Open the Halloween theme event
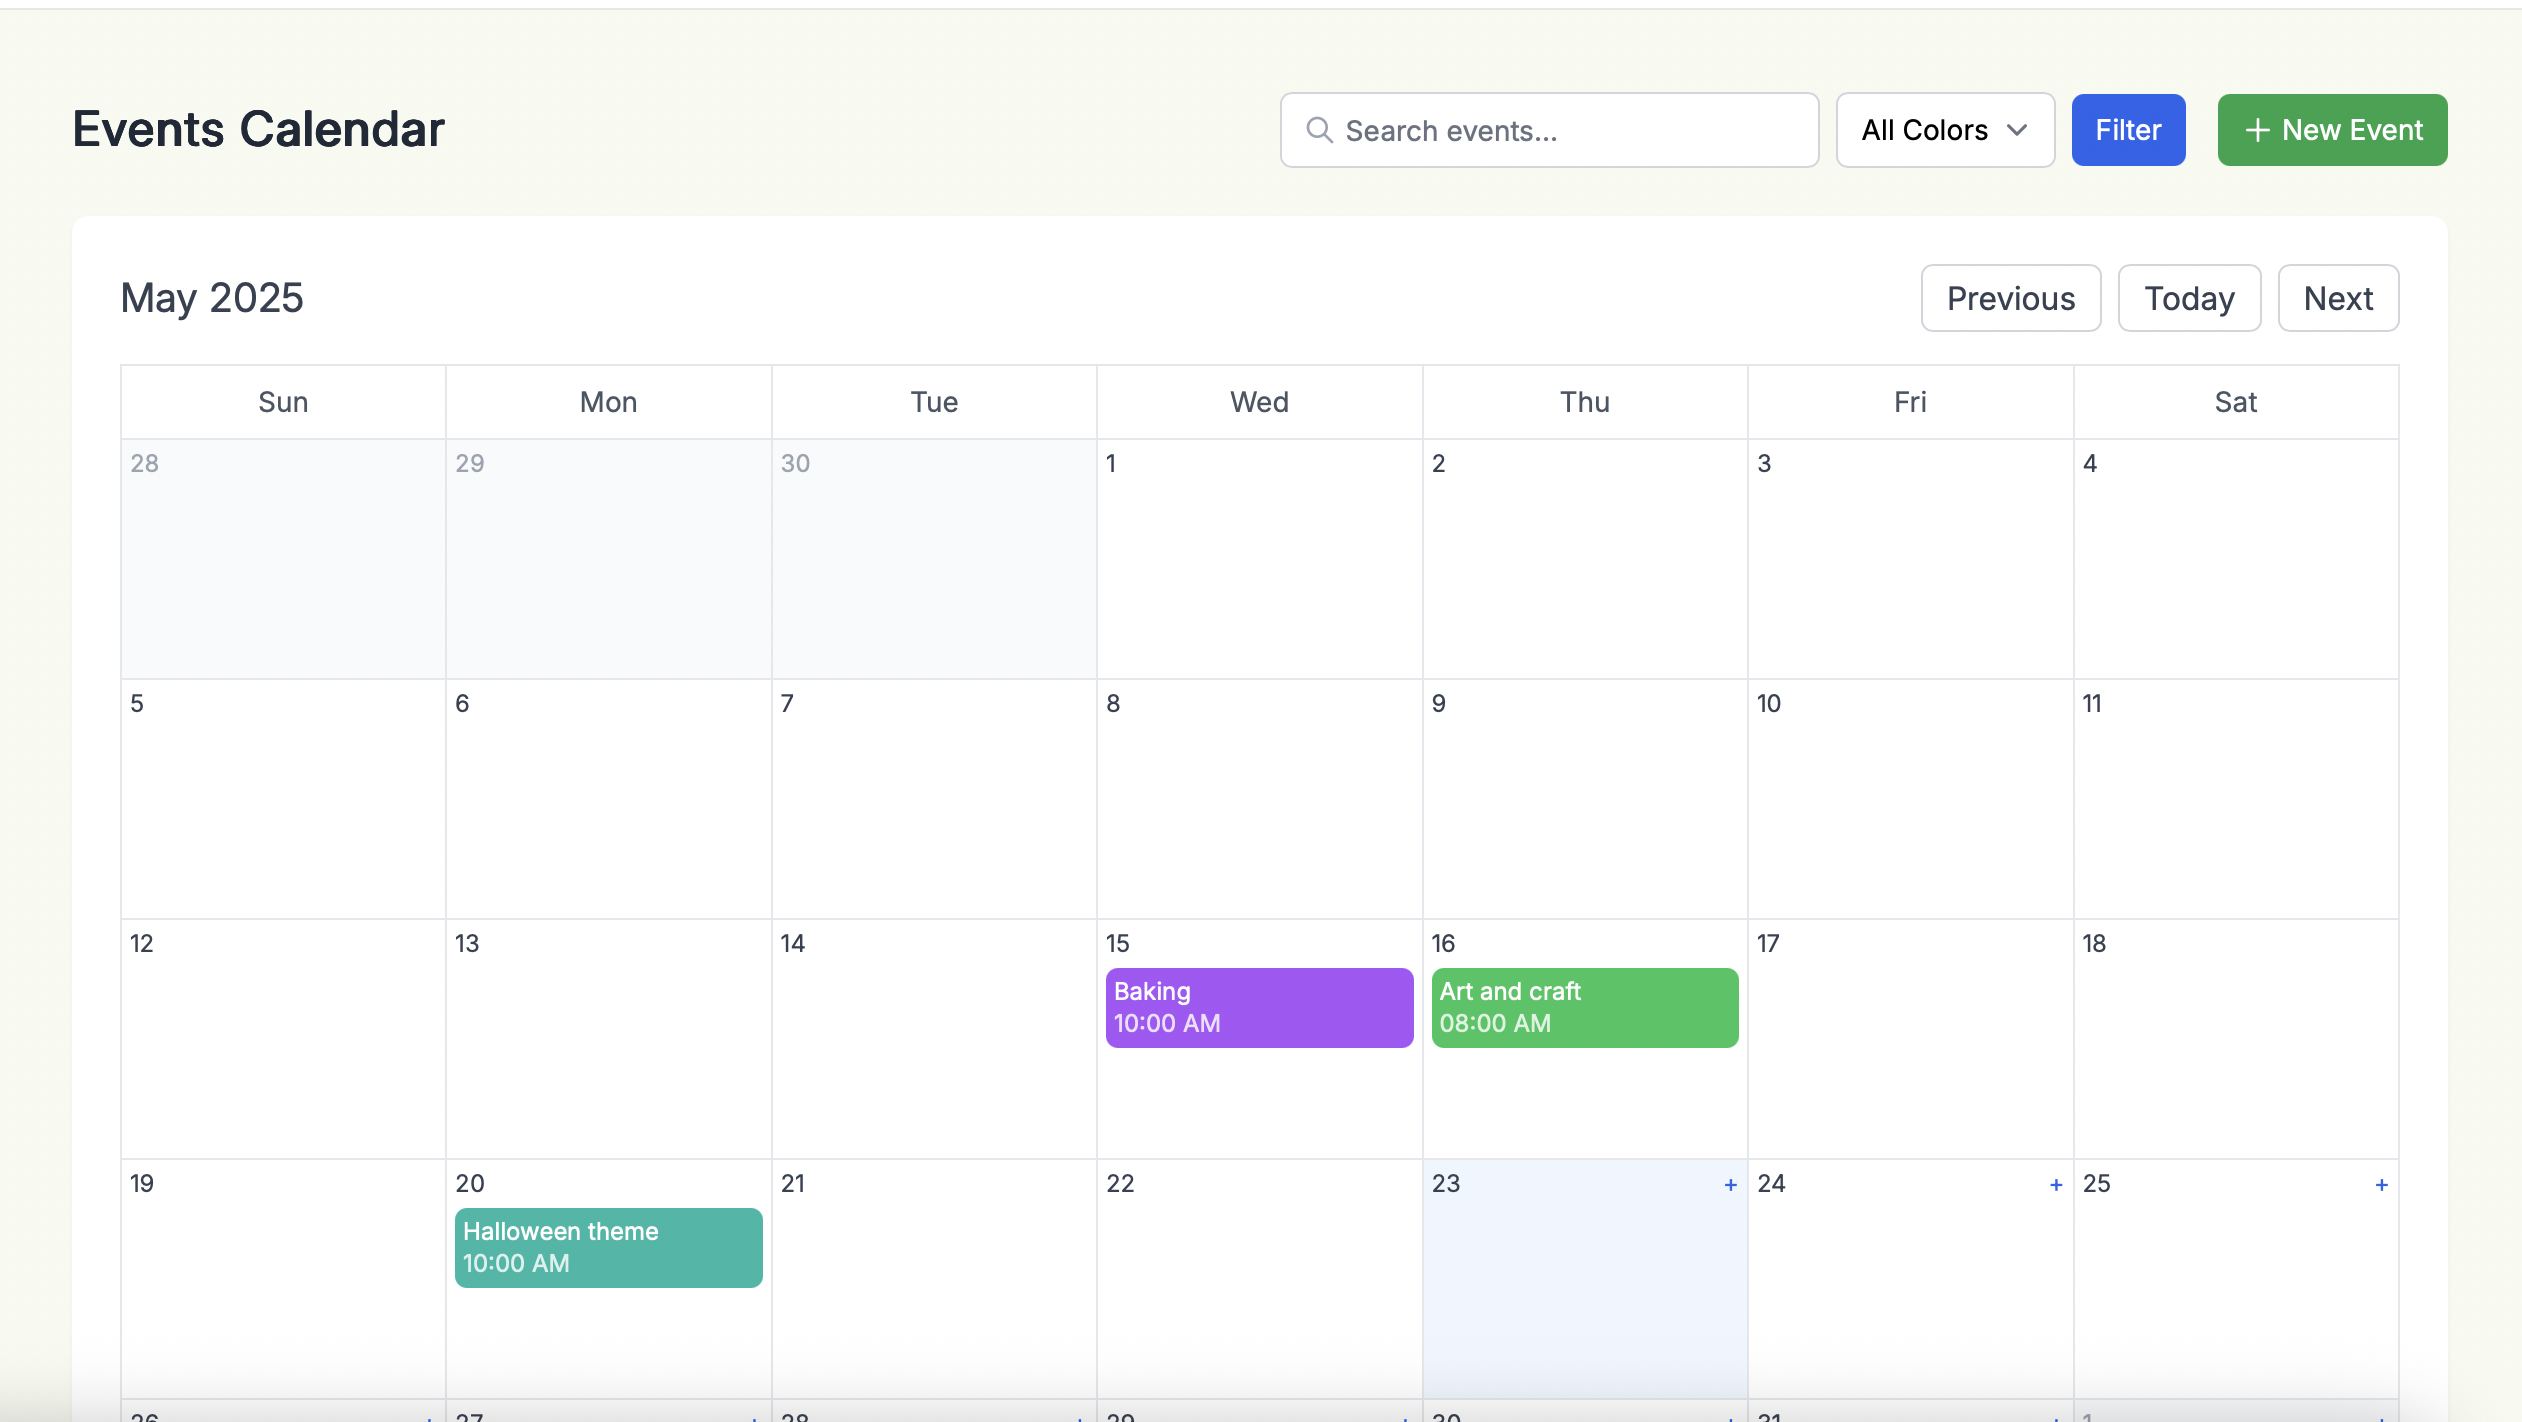The width and height of the screenshot is (2522, 1422). pyautogui.click(x=608, y=1247)
